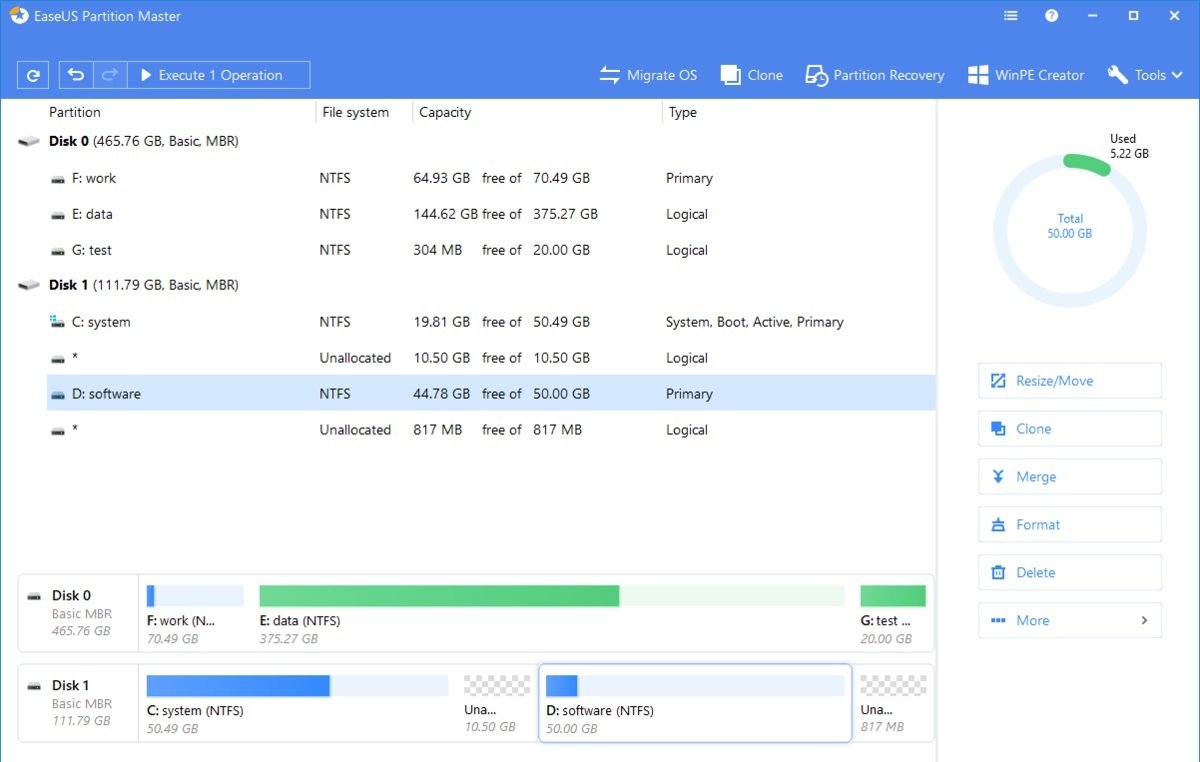Click the C: system drive icon in the list
The image size is (1200, 762).
[x=58, y=322]
